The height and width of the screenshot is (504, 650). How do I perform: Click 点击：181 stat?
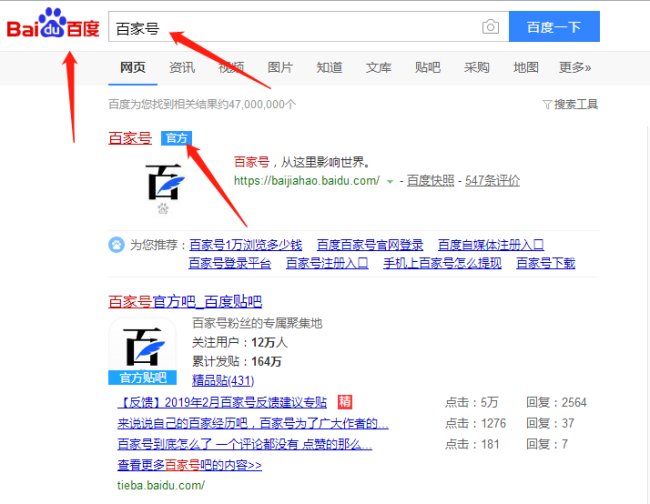472,444
